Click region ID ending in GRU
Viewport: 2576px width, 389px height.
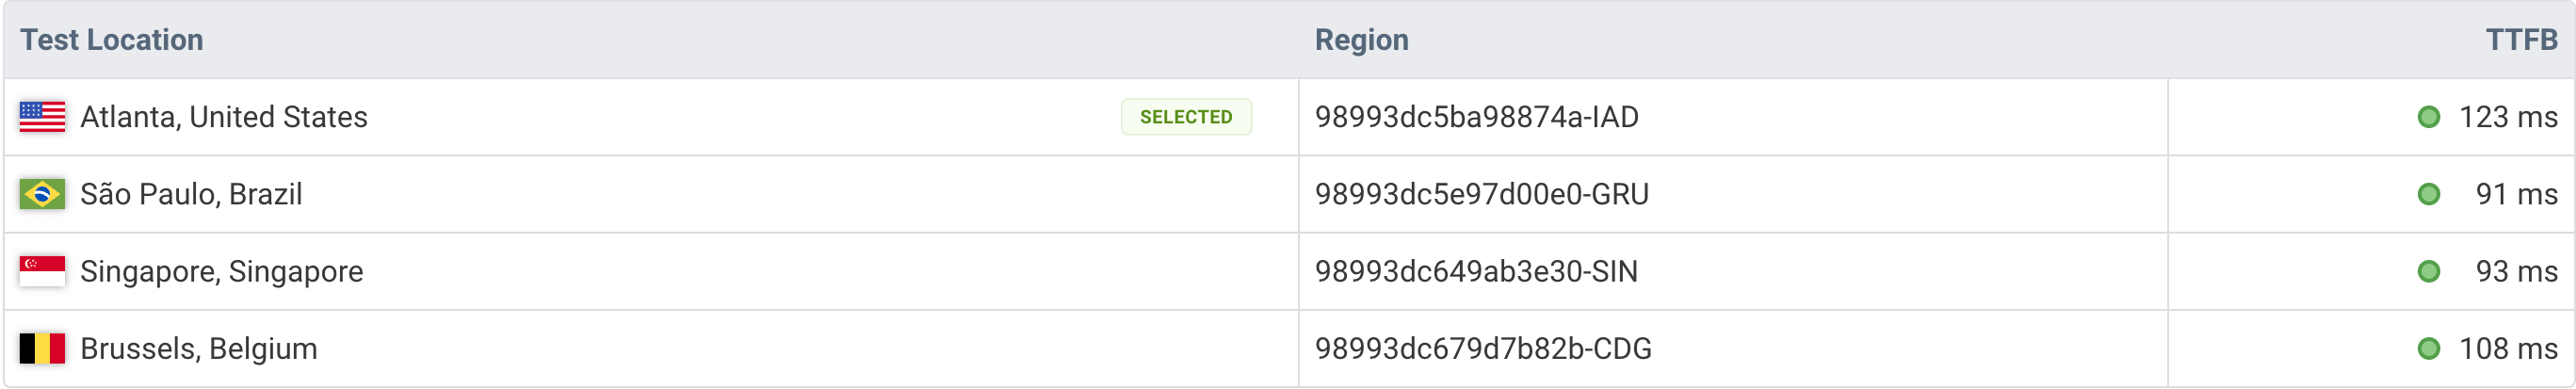tap(1481, 194)
